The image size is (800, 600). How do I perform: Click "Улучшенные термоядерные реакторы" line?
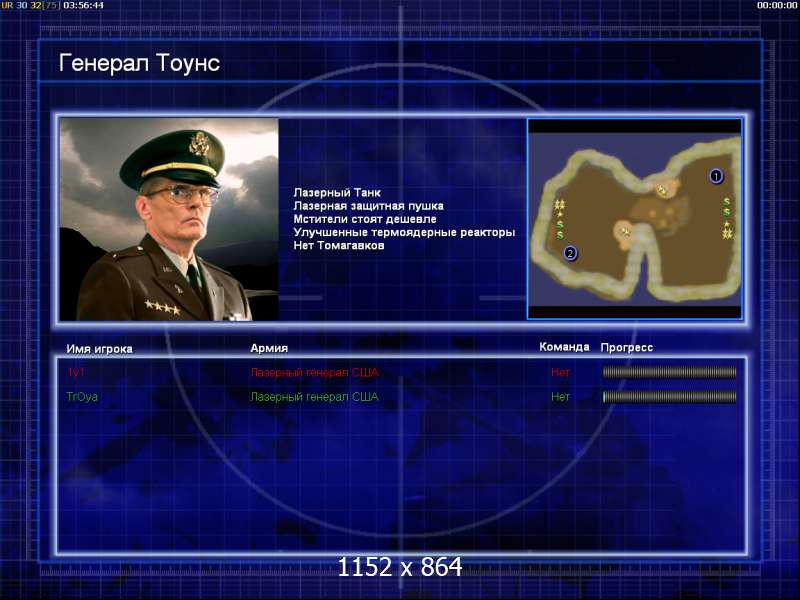click(404, 232)
